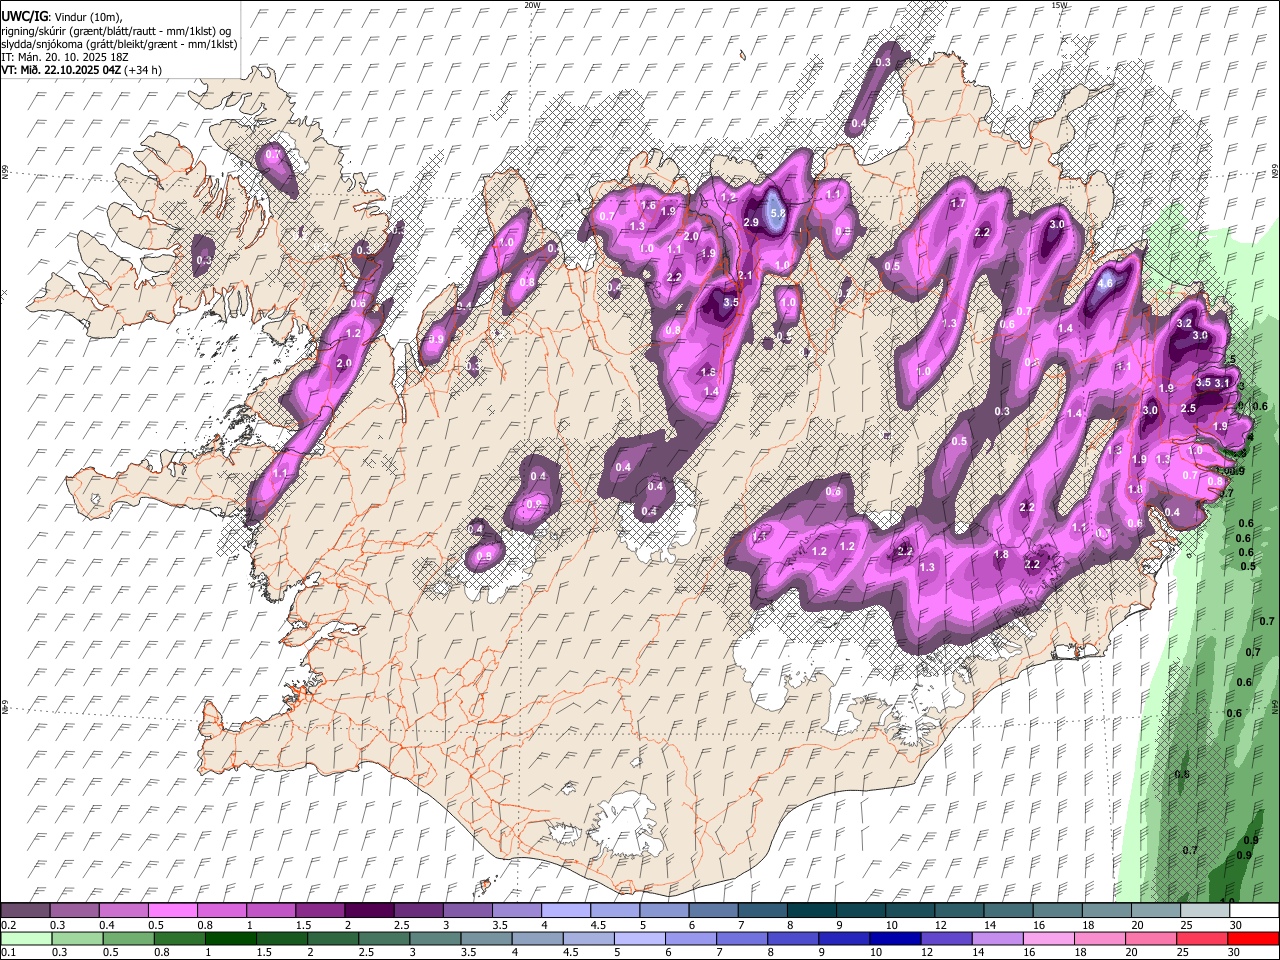Image resolution: width=1280 pixels, height=960 pixels.
Task: Select lower legend light blue swatch between 5 and 6
Action: 641,938
